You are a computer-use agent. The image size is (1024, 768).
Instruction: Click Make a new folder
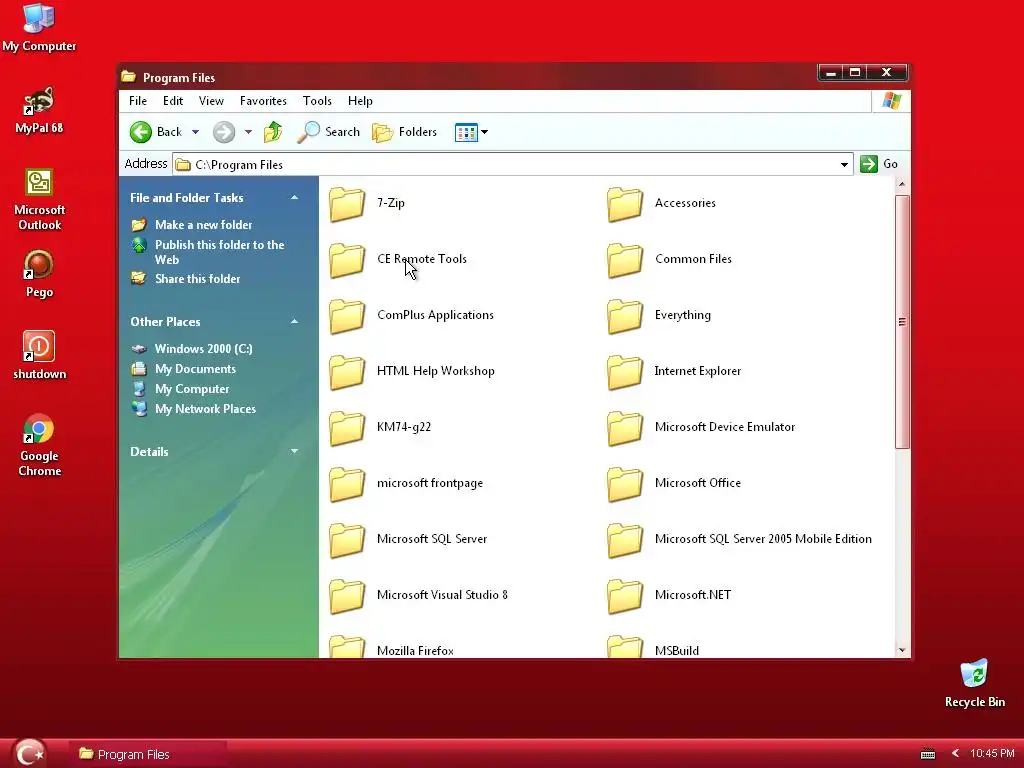(x=203, y=225)
